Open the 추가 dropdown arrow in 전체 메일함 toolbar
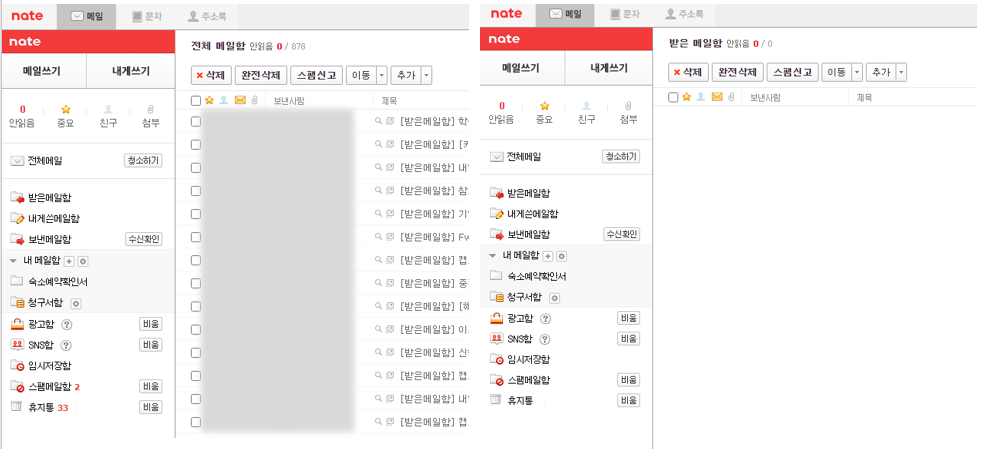The width and height of the screenshot is (983, 449). coord(426,75)
